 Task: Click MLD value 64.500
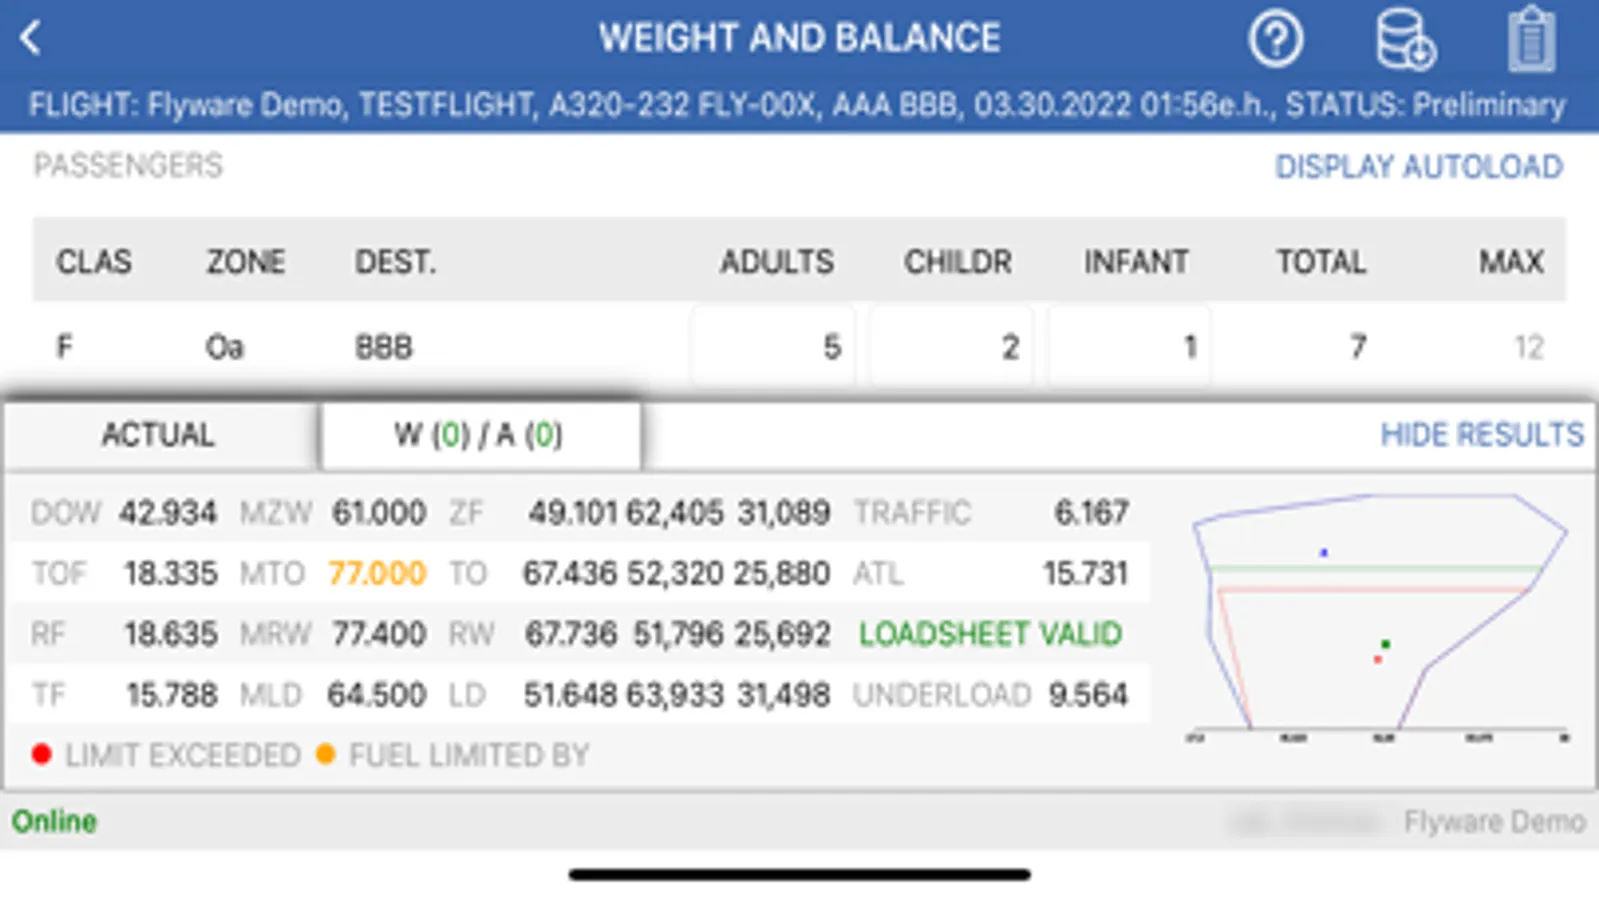377,695
